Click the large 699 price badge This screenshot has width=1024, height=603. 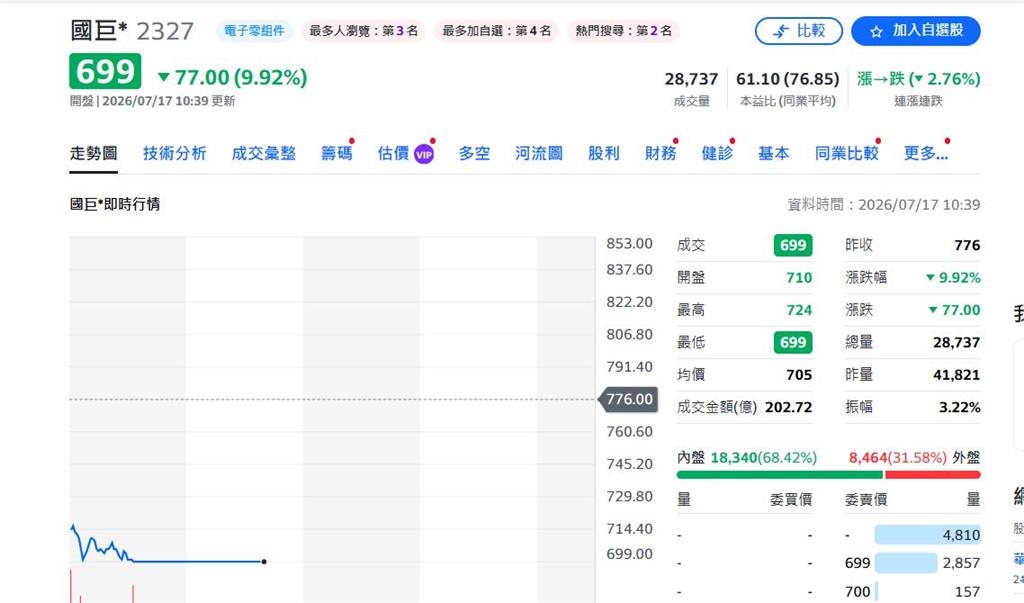pos(105,71)
